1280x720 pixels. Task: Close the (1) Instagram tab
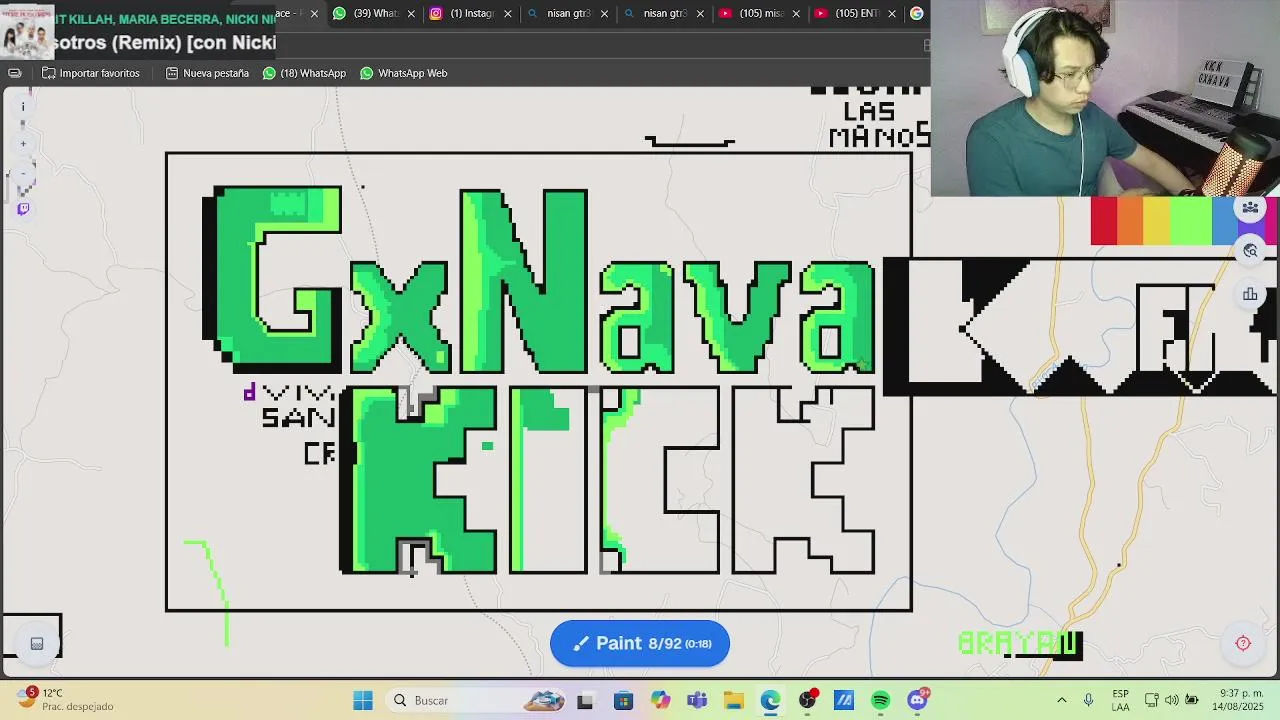coord(507,14)
